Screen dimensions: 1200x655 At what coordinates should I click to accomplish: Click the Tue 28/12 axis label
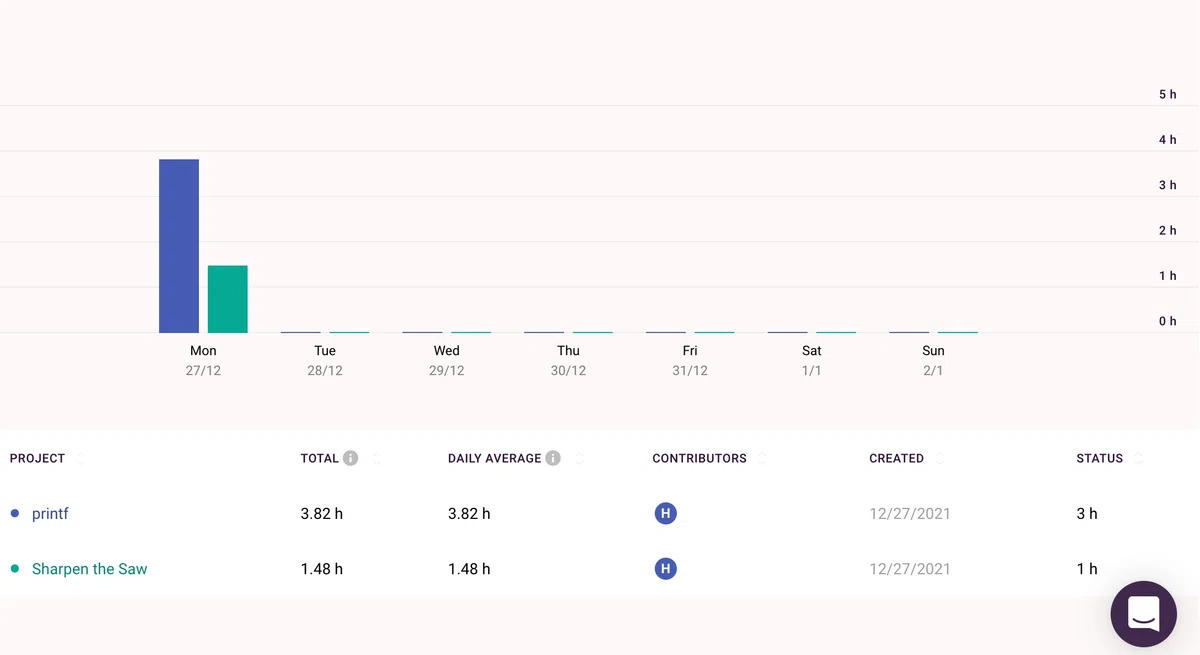tap(325, 360)
